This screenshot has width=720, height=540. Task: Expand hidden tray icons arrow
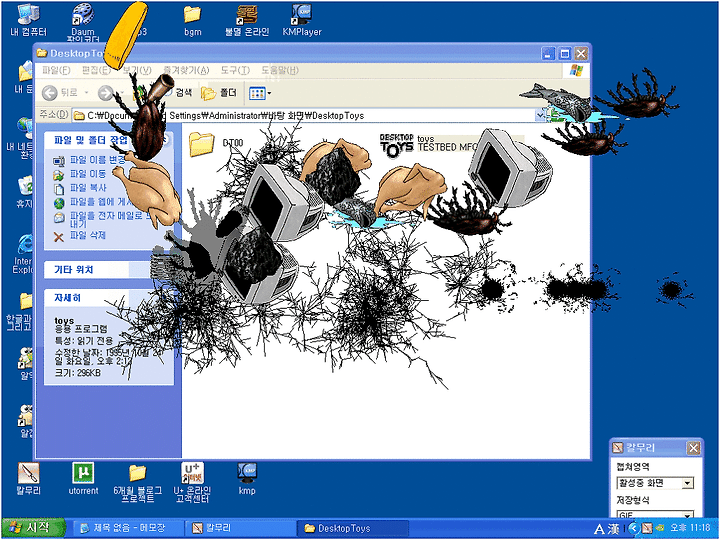[x=633, y=529]
